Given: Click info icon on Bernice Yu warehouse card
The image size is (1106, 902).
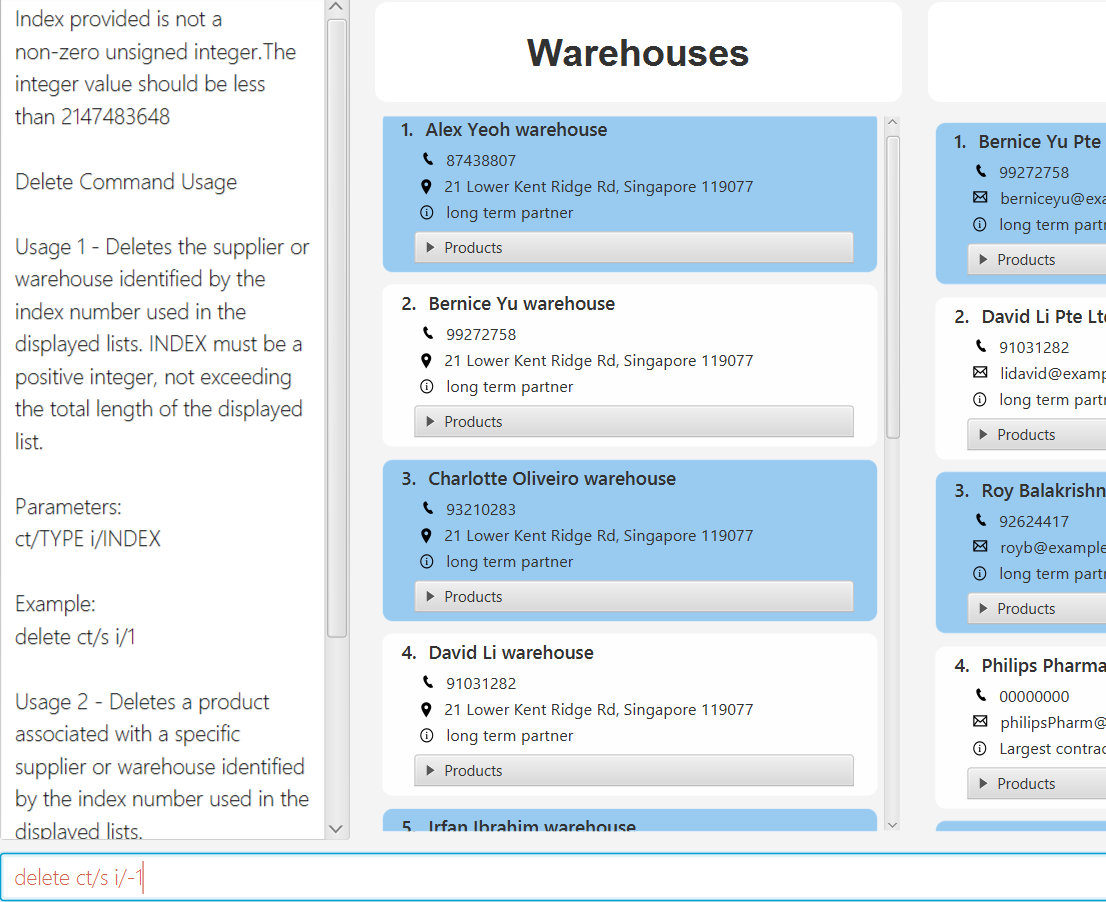Looking at the screenshot, I should pyautogui.click(x=427, y=386).
